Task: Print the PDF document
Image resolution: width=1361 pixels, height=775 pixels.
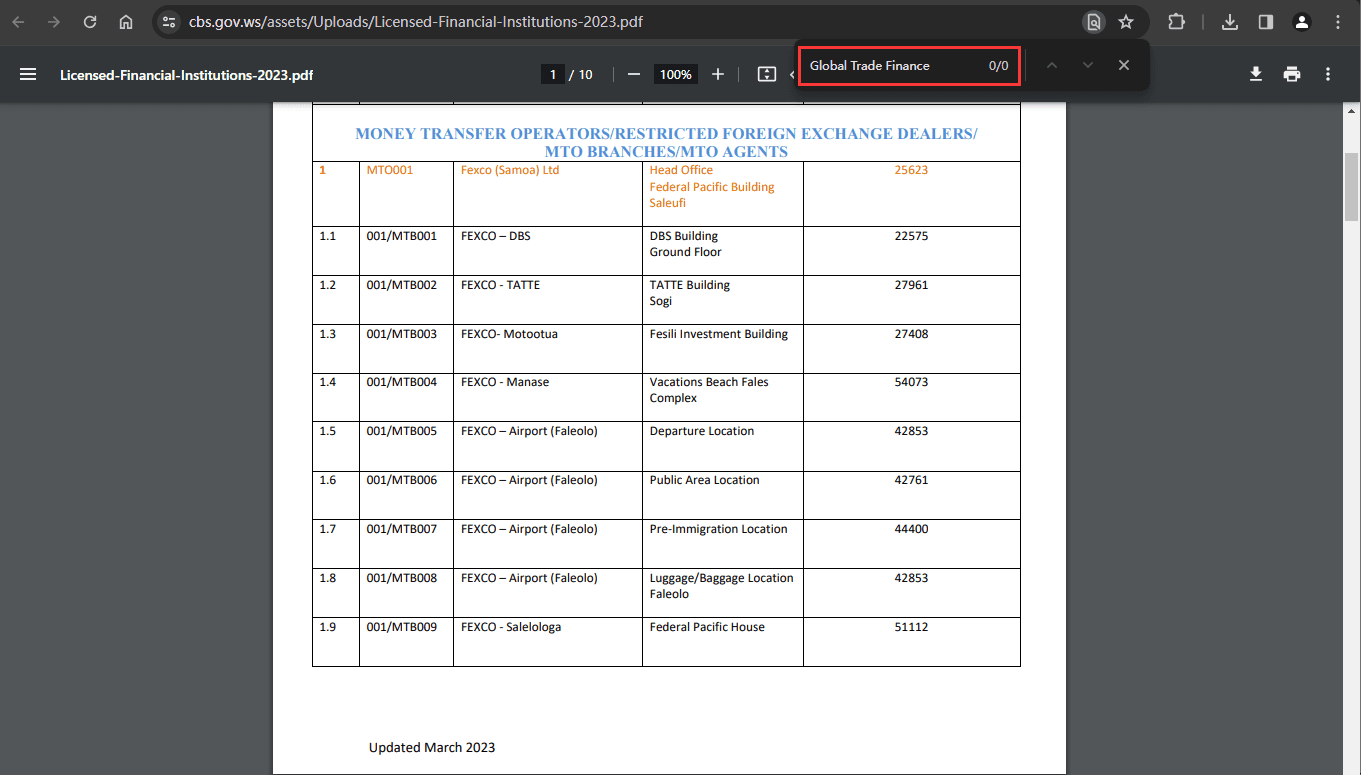Action: click(1292, 74)
